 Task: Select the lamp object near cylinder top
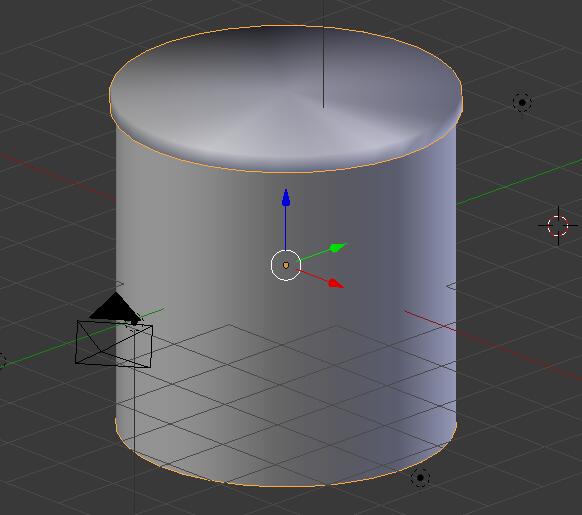coord(522,102)
